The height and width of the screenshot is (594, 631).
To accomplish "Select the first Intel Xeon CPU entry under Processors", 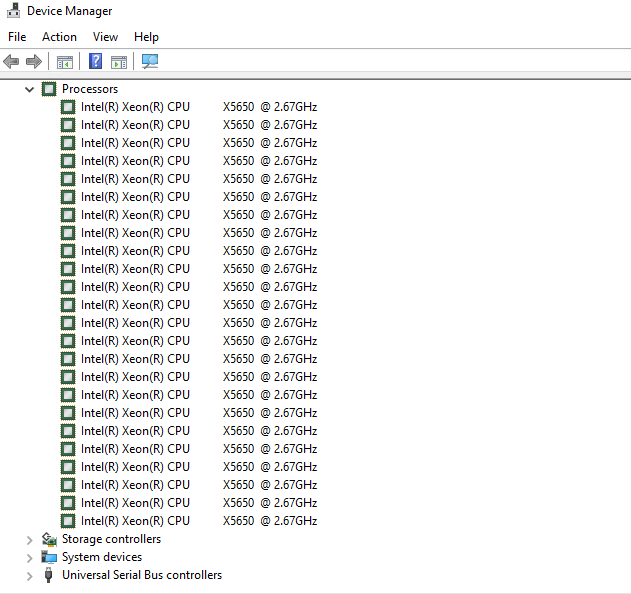I will click(199, 107).
